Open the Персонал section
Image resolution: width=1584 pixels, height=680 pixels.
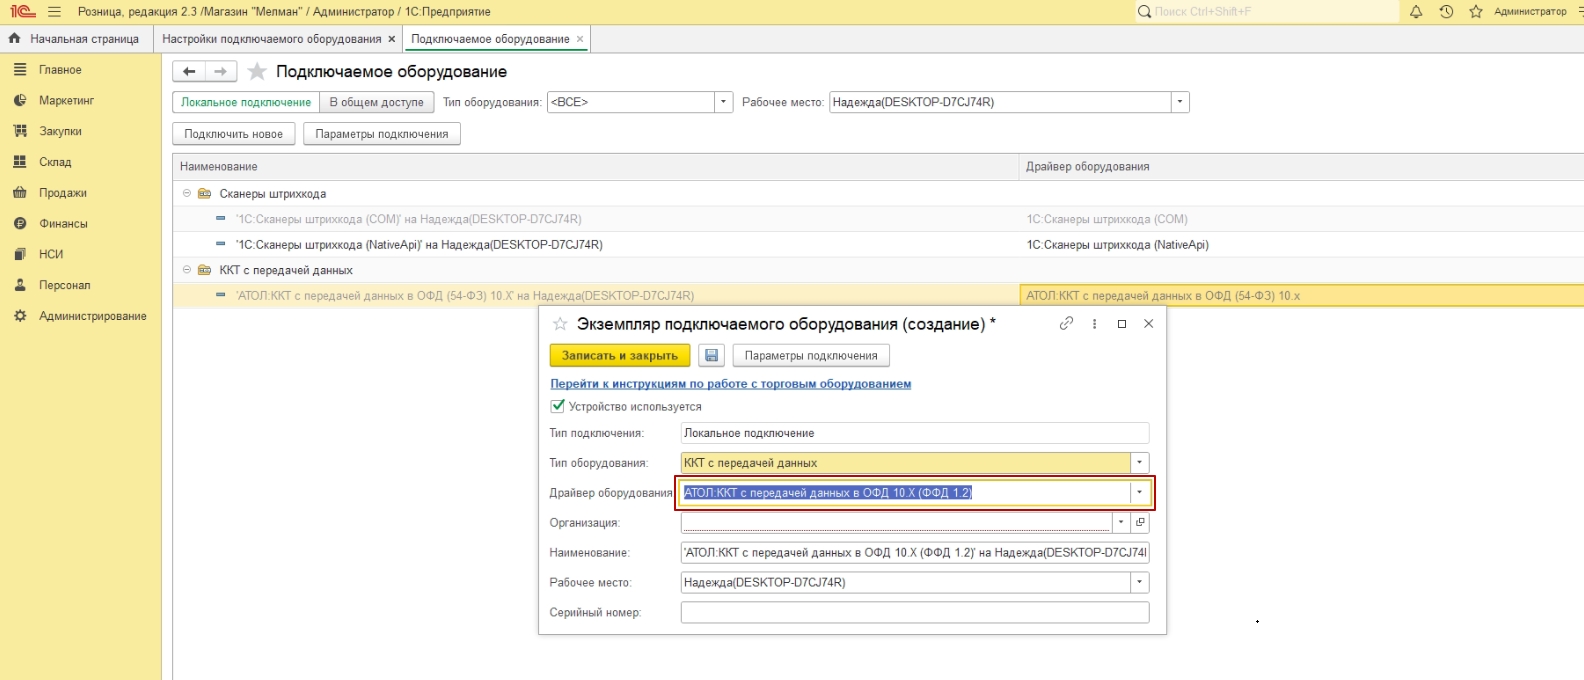click(64, 285)
